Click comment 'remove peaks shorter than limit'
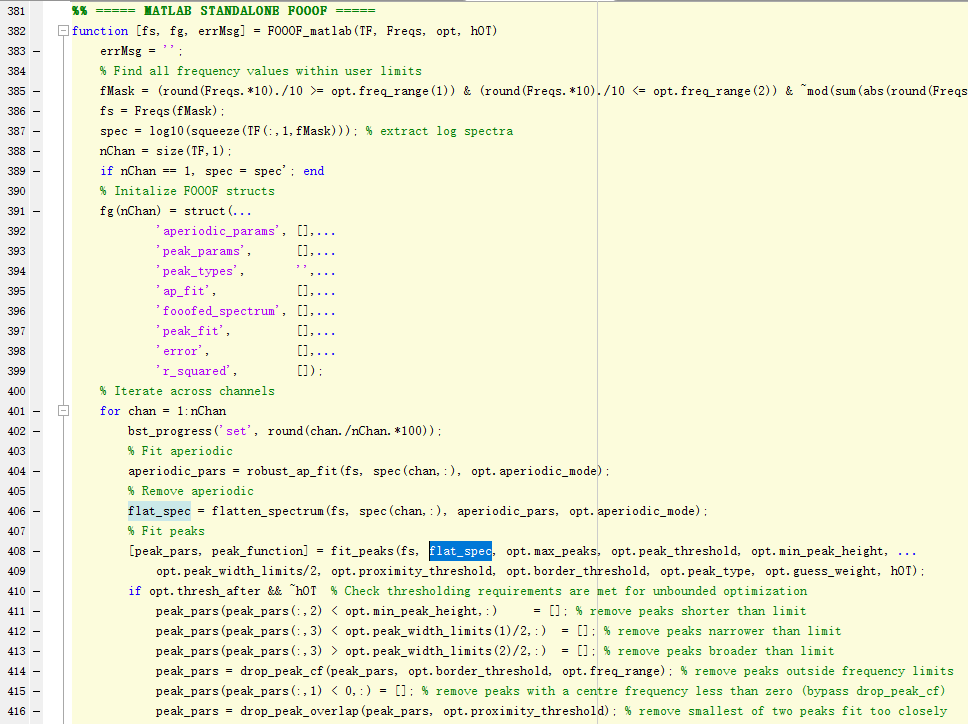This screenshot has width=968, height=724. tap(698, 611)
